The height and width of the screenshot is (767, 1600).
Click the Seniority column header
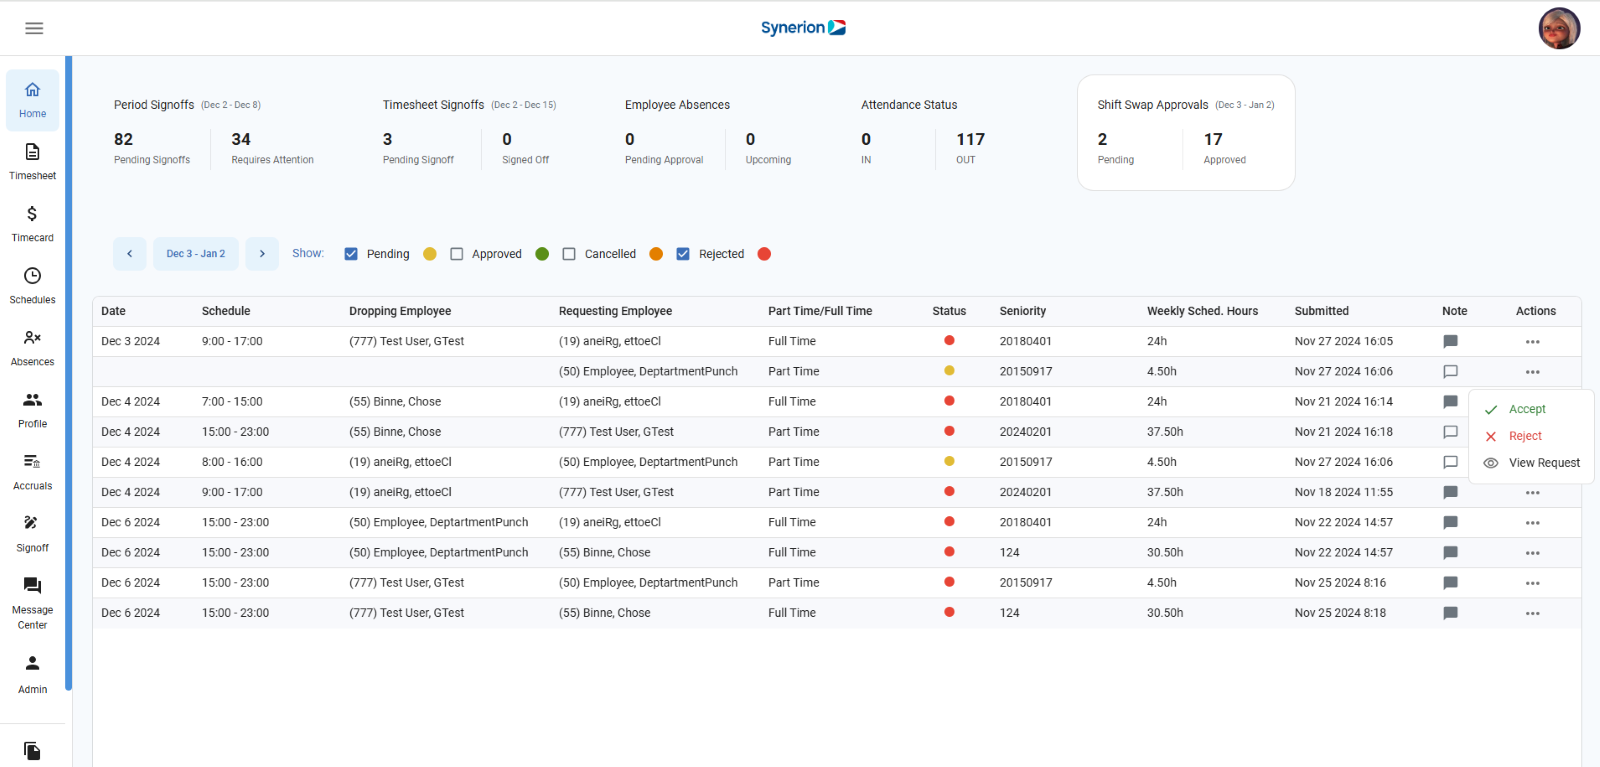(1023, 311)
